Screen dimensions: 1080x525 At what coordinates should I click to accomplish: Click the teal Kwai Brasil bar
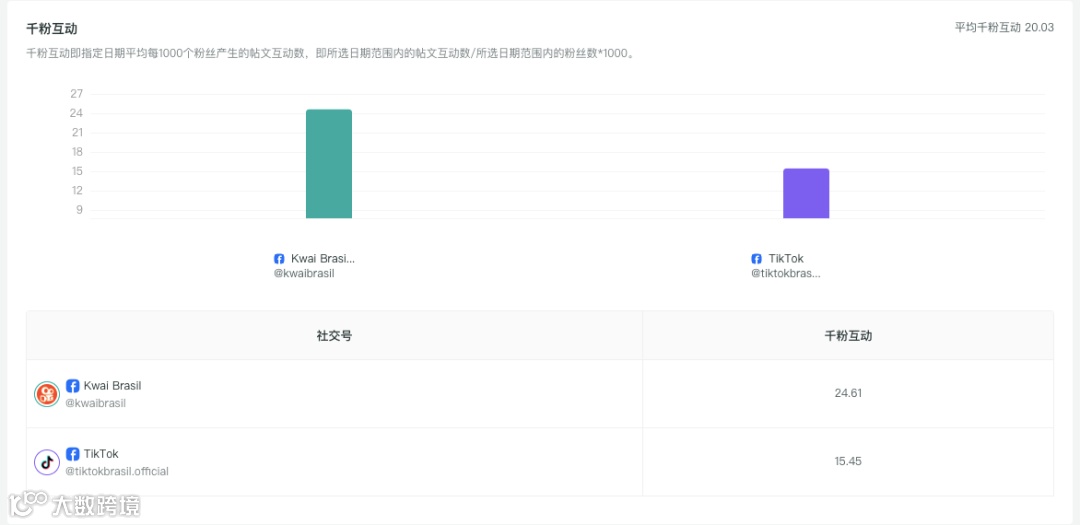click(x=329, y=164)
